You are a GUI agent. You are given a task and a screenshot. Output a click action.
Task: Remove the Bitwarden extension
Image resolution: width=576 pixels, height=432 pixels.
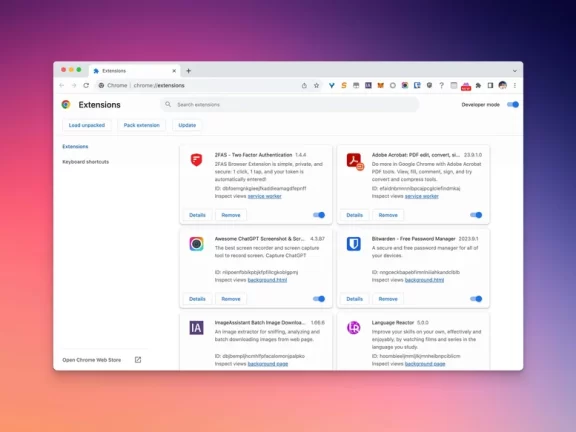point(388,299)
